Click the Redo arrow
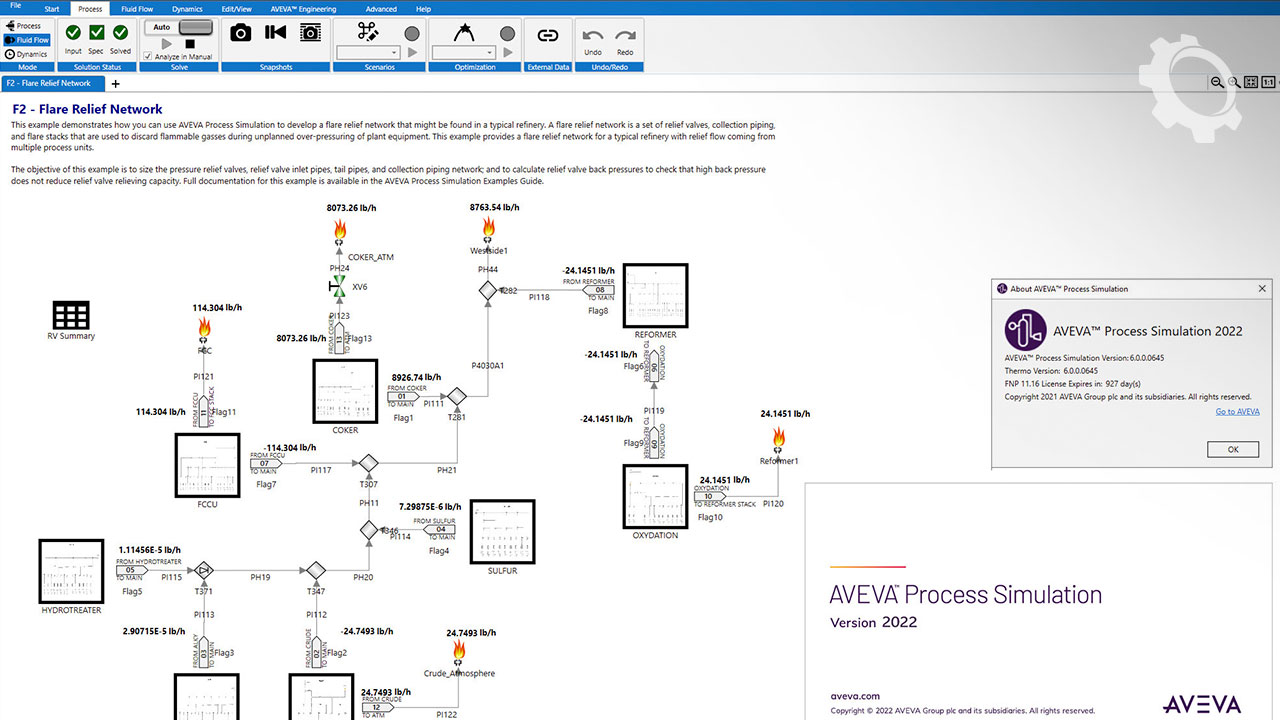This screenshot has height=720, width=1280. point(625,36)
